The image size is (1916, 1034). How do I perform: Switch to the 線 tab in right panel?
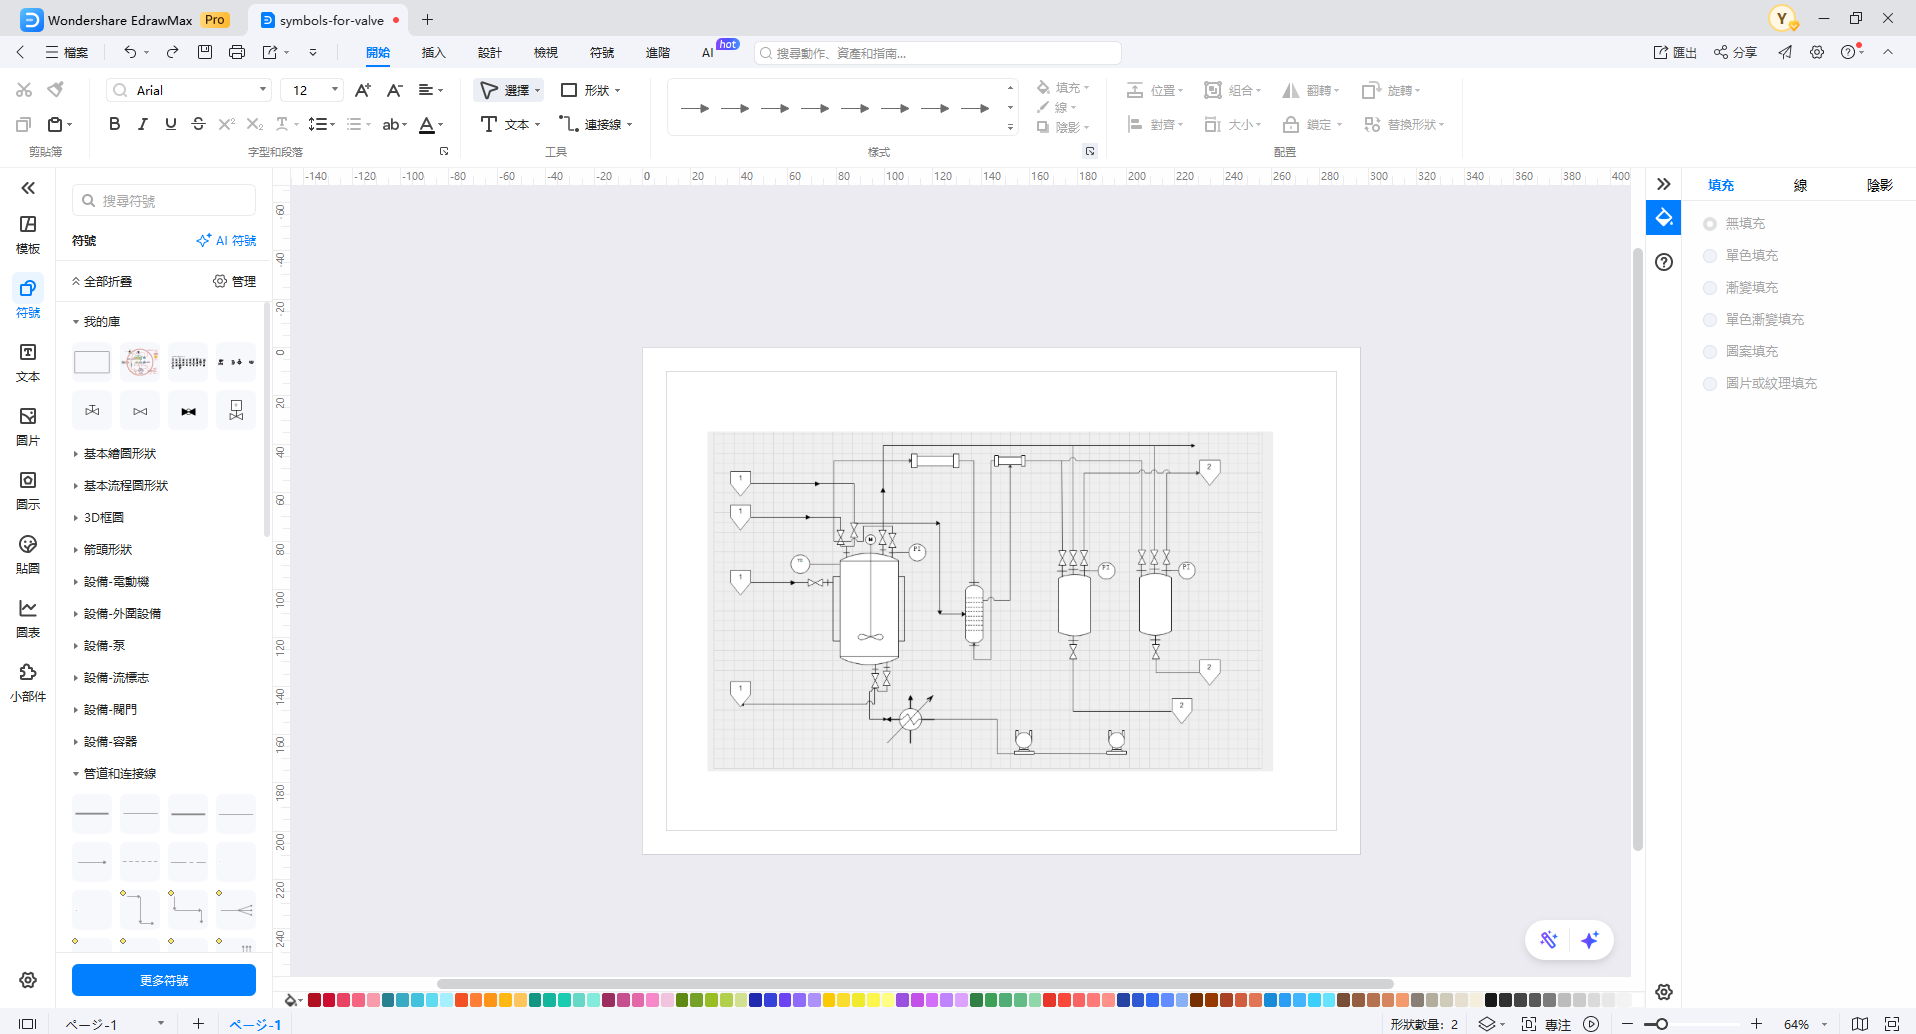click(1800, 185)
